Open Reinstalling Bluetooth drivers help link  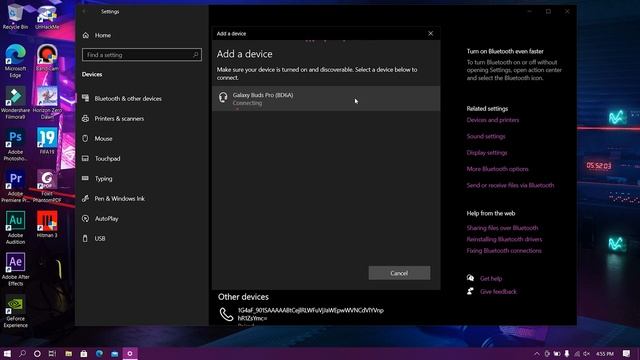[x=504, y=239]
